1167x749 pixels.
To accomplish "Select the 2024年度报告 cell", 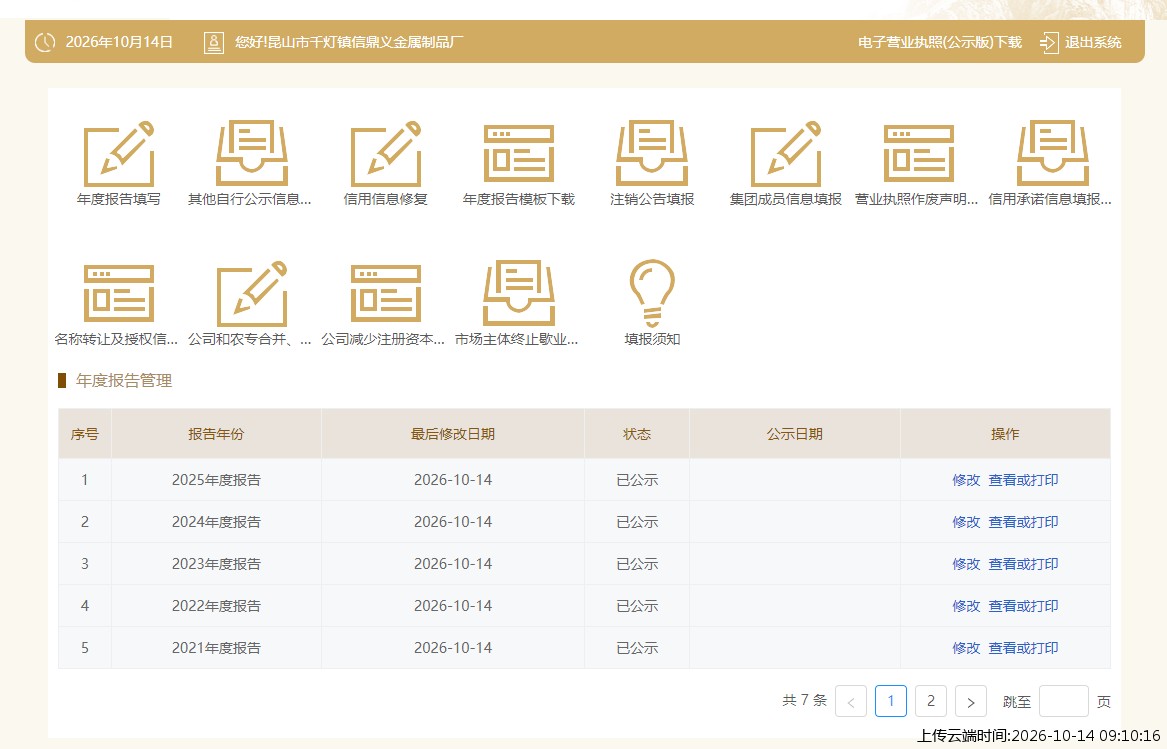I will tap(217, 522).
